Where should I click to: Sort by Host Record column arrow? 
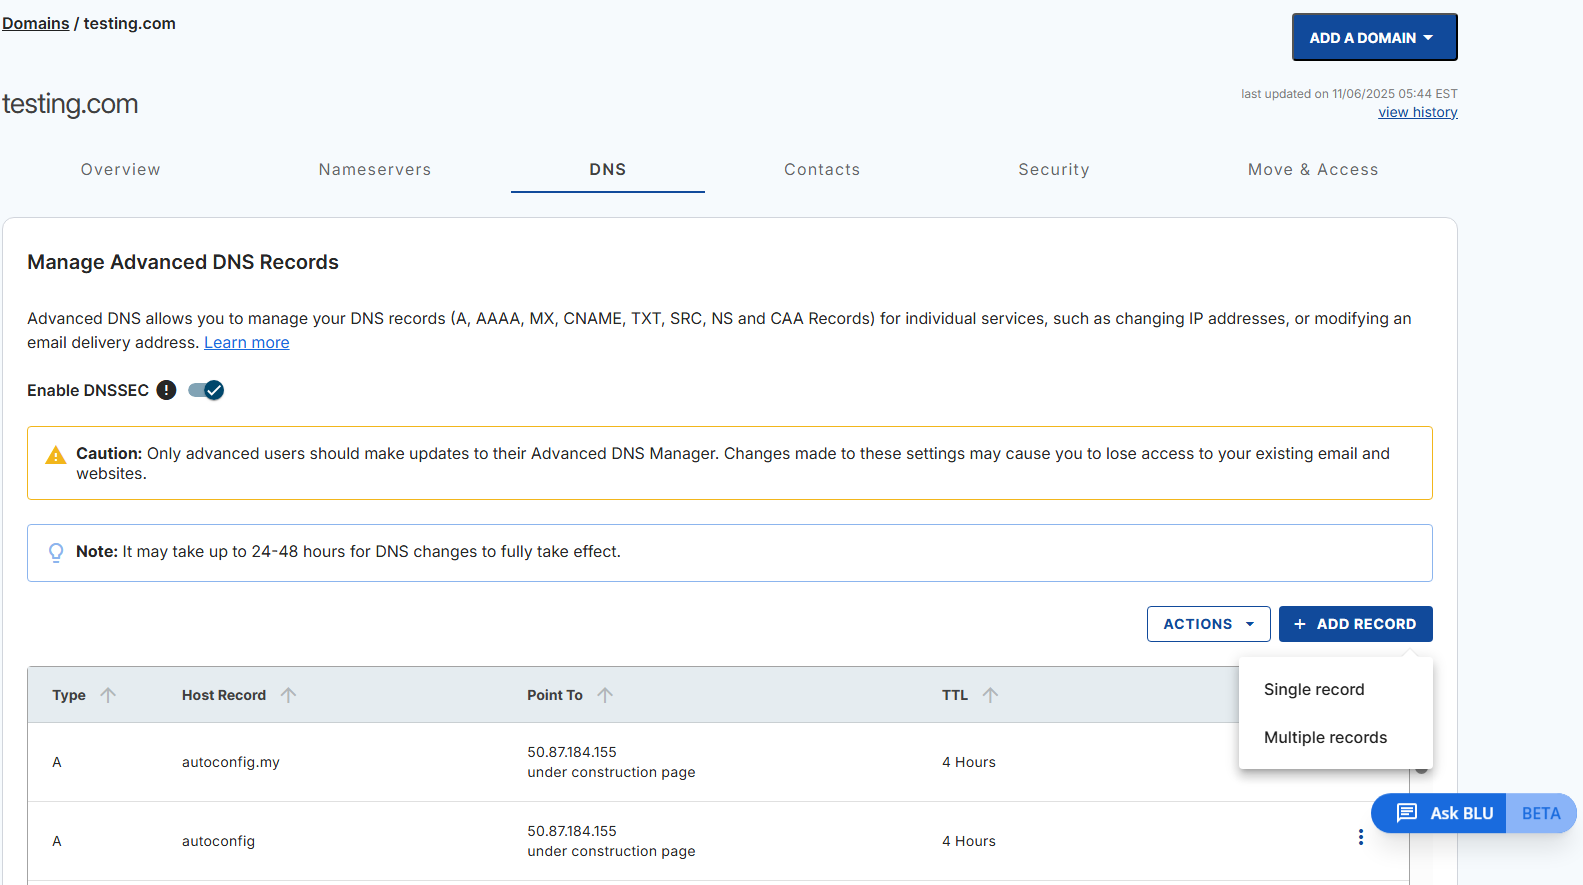[x=288, y=695]
